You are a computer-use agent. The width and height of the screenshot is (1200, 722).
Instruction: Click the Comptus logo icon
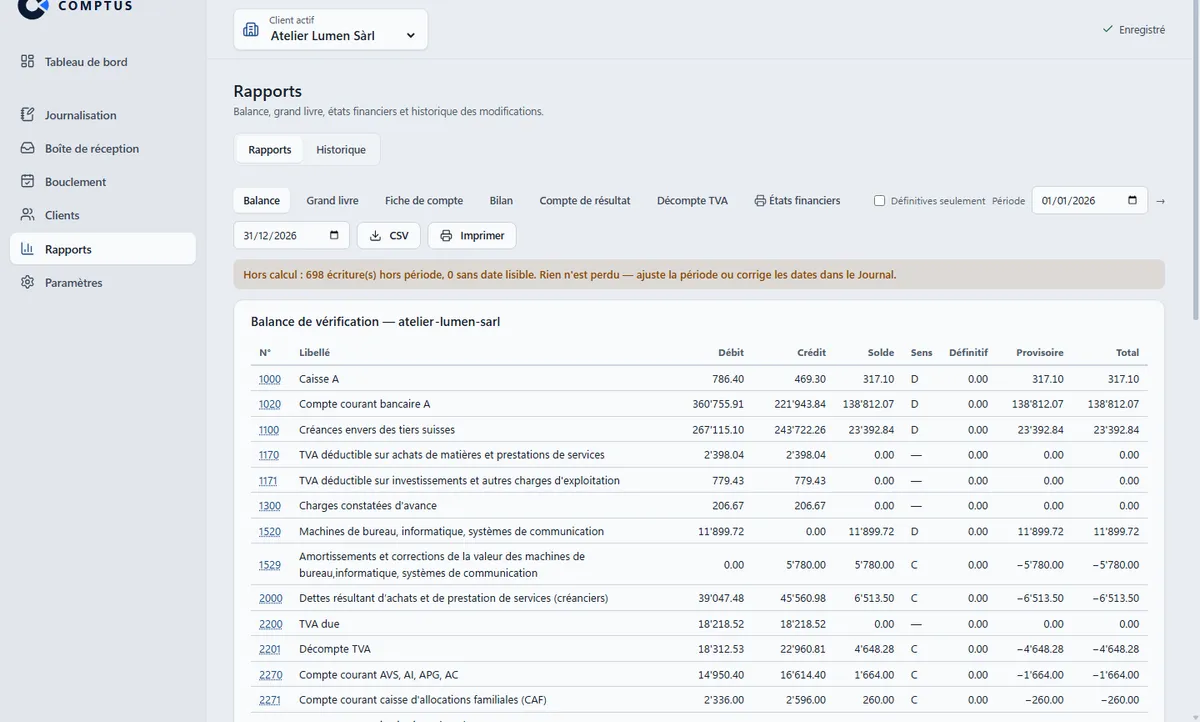(32, 6)
